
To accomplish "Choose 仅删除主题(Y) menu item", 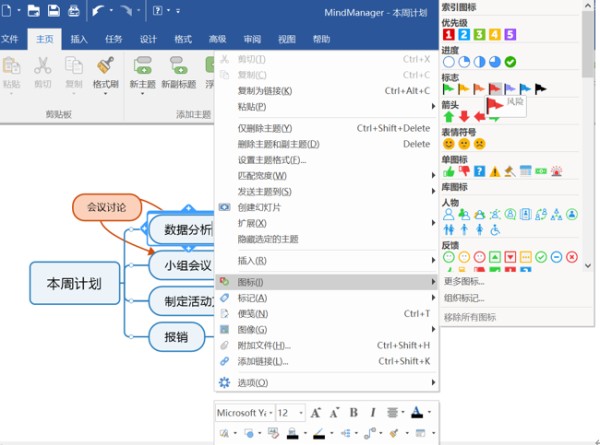I will click(326, 128).
